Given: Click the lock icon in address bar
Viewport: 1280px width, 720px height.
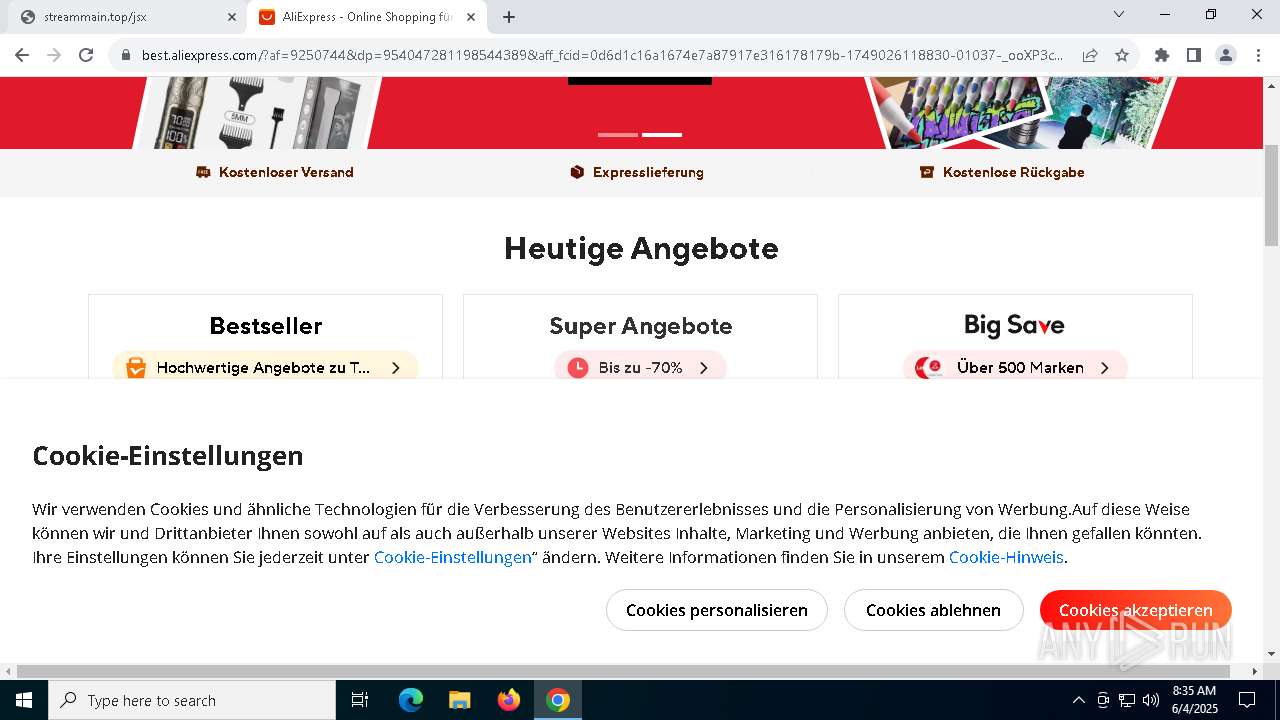Looking at the screenshot, I should click(126, 55).
